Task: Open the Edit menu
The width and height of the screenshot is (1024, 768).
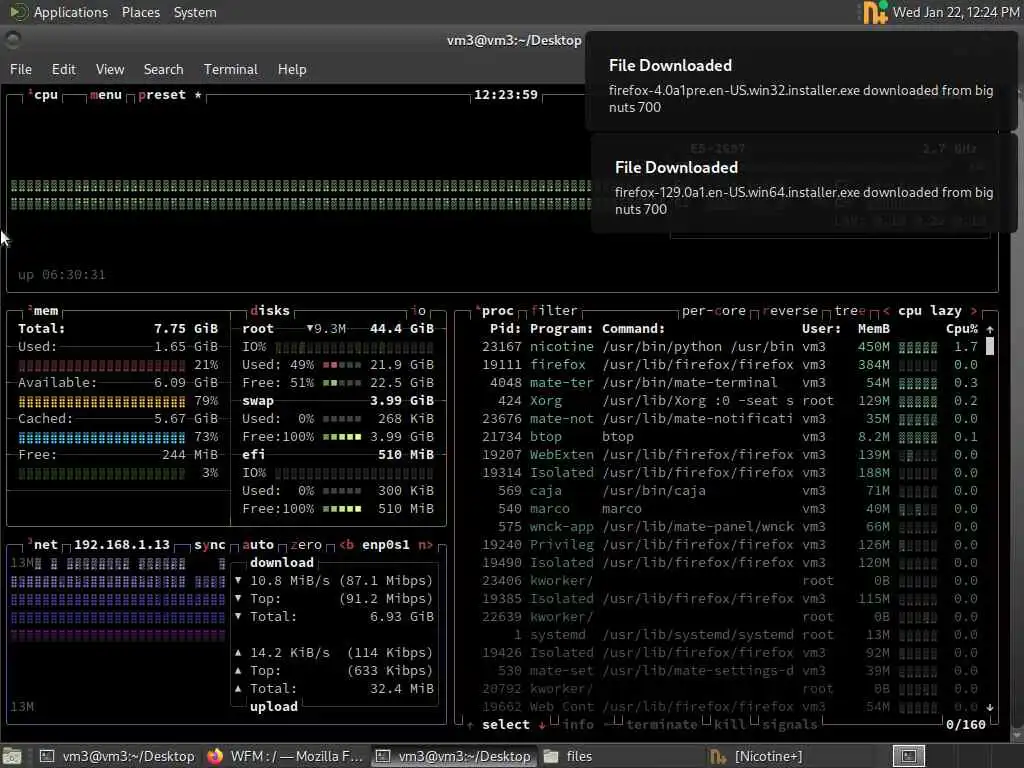Action: click(x=63, y=69)
